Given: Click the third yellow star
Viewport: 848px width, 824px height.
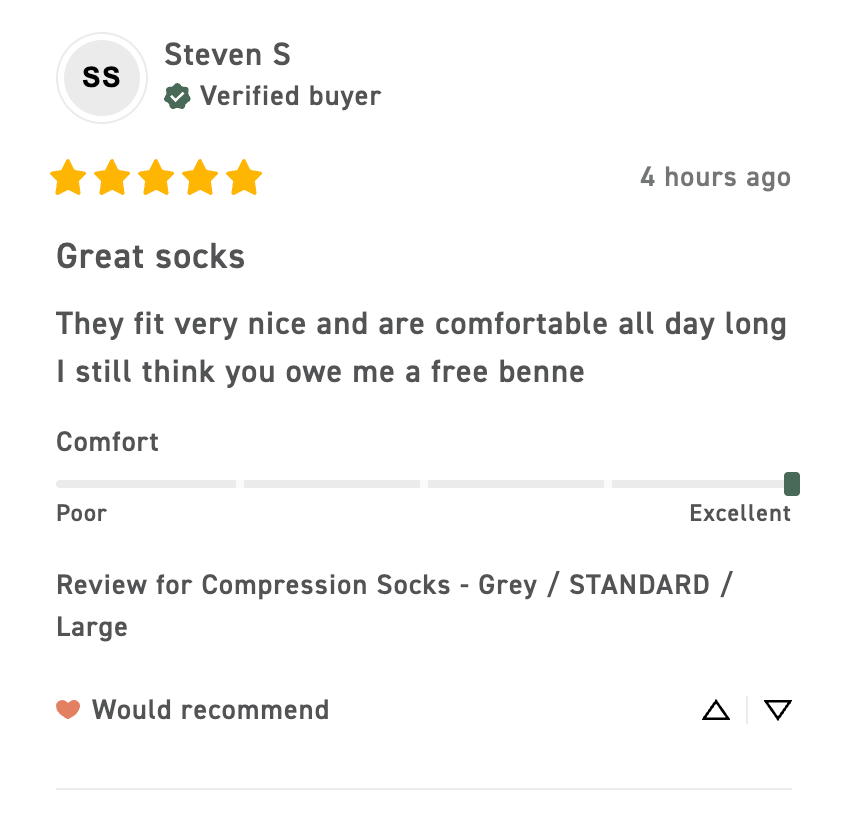Looking at the screenshot, I should click(157, 179).
